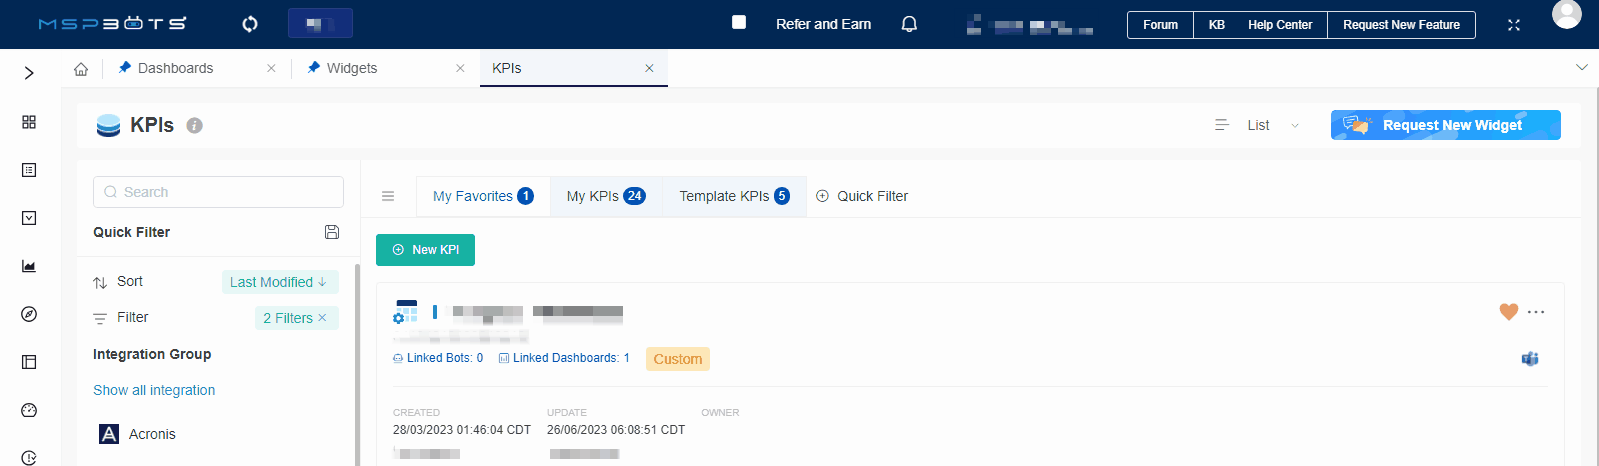Click the Request New Widget button
The width and height of the screenshot is (1599, 466).
[1445, 125]
